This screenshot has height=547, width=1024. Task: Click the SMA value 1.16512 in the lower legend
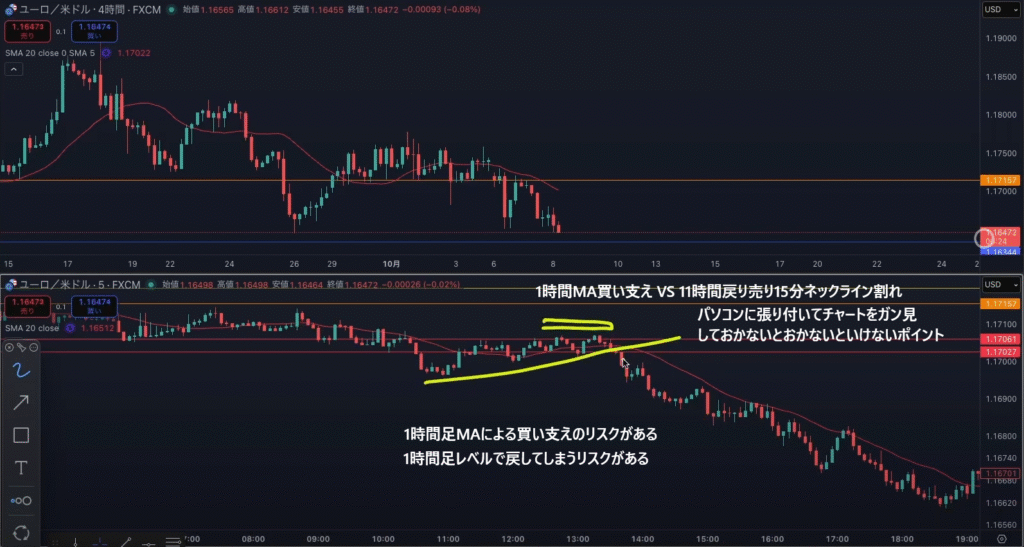[99, 328]
